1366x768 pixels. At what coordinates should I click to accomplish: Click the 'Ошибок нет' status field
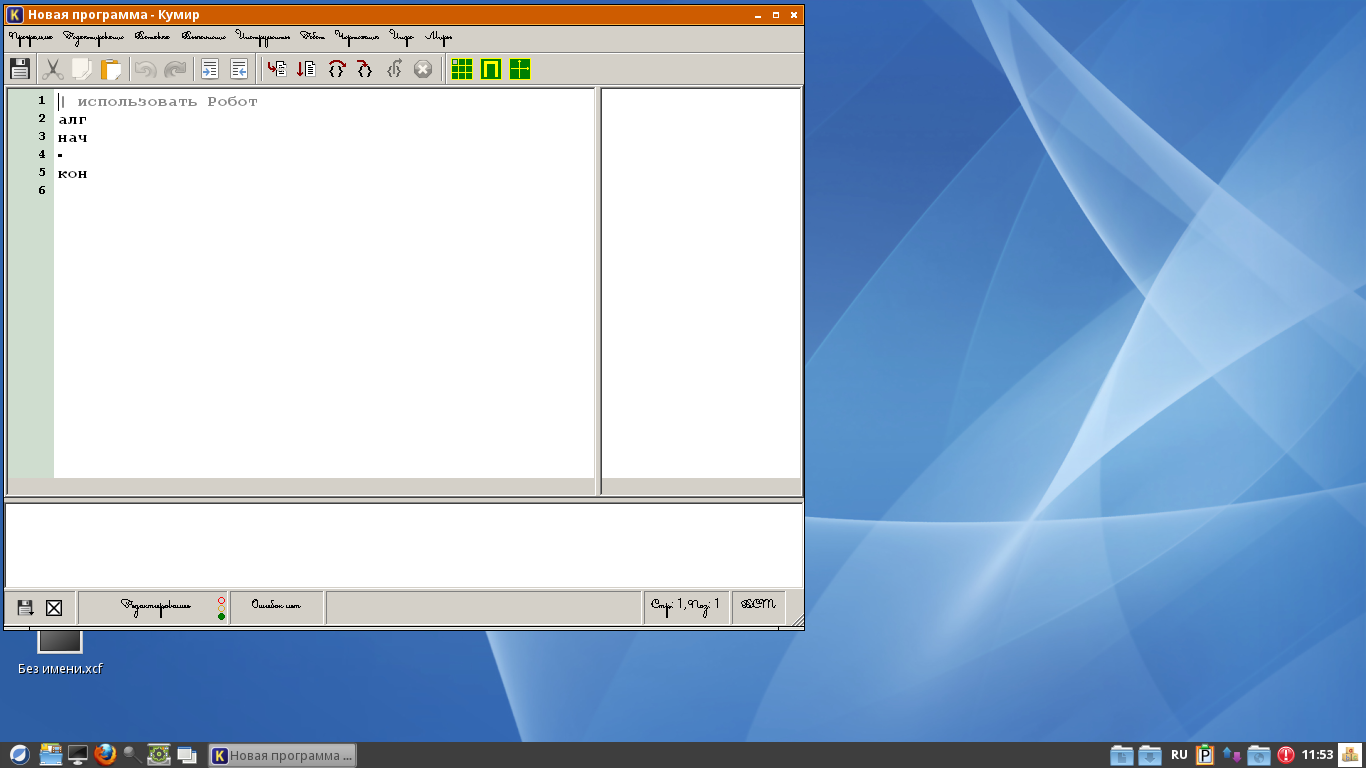277,607
